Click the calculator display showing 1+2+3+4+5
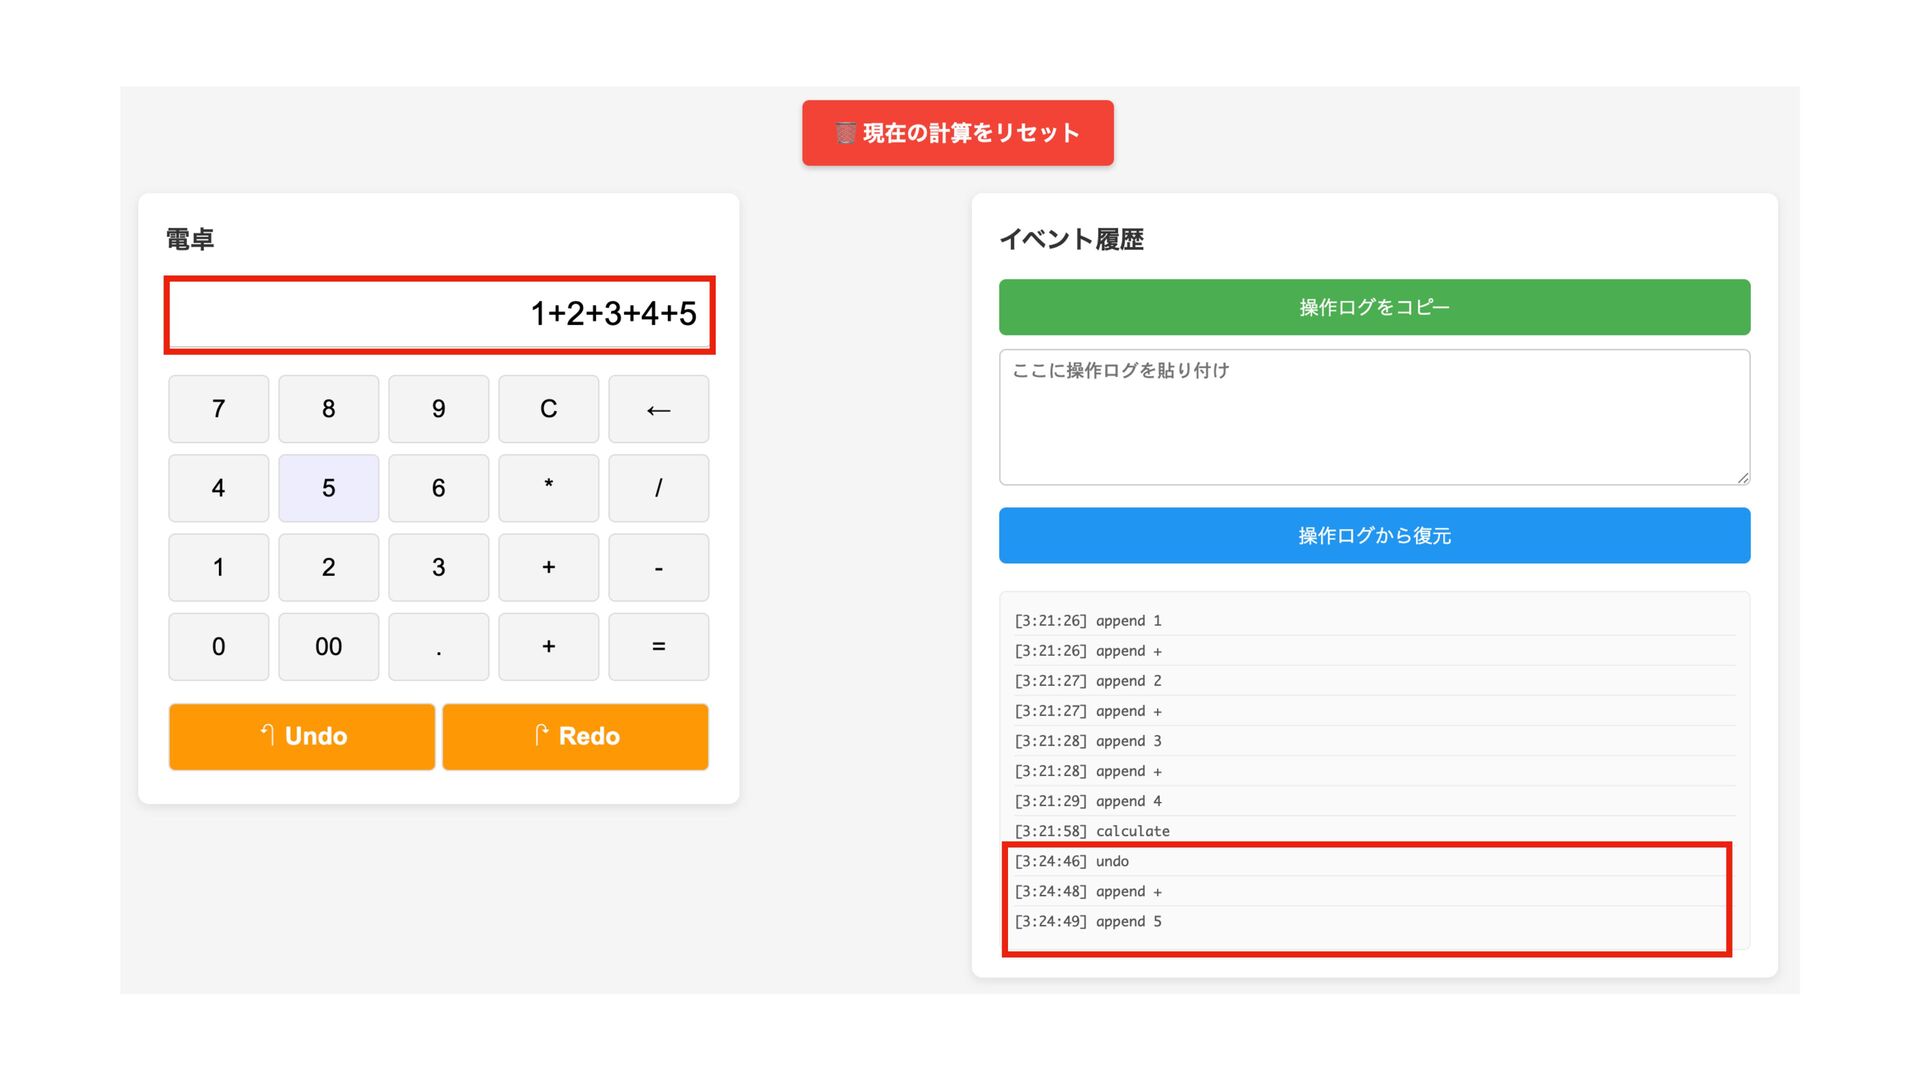The height and width of the screenshot is (1080, 1920). click(x=439, y=314)
